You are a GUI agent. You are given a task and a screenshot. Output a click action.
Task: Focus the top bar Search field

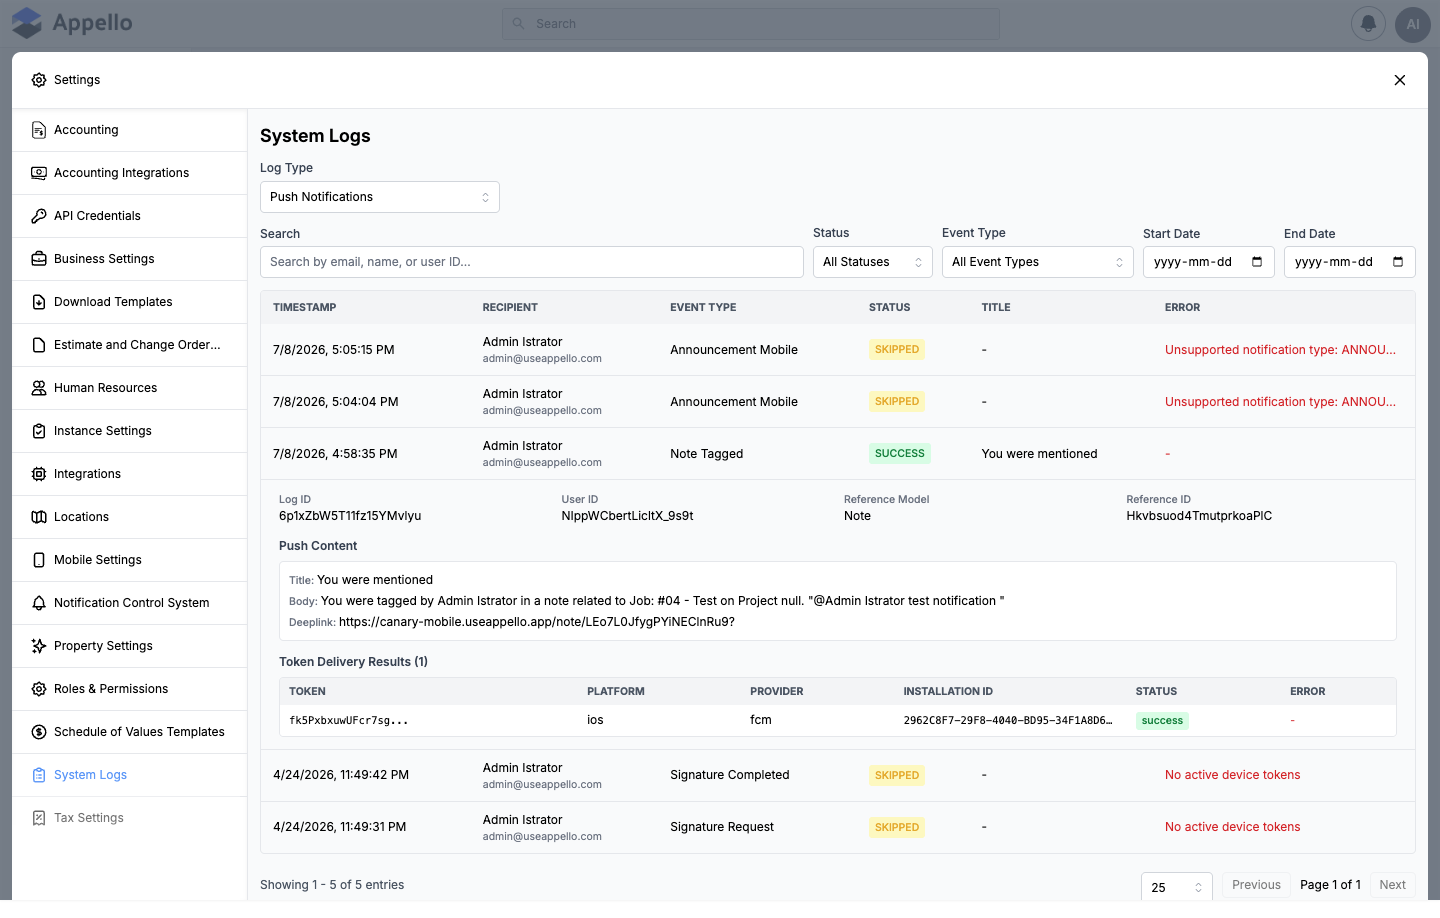[x=751, y=24]
